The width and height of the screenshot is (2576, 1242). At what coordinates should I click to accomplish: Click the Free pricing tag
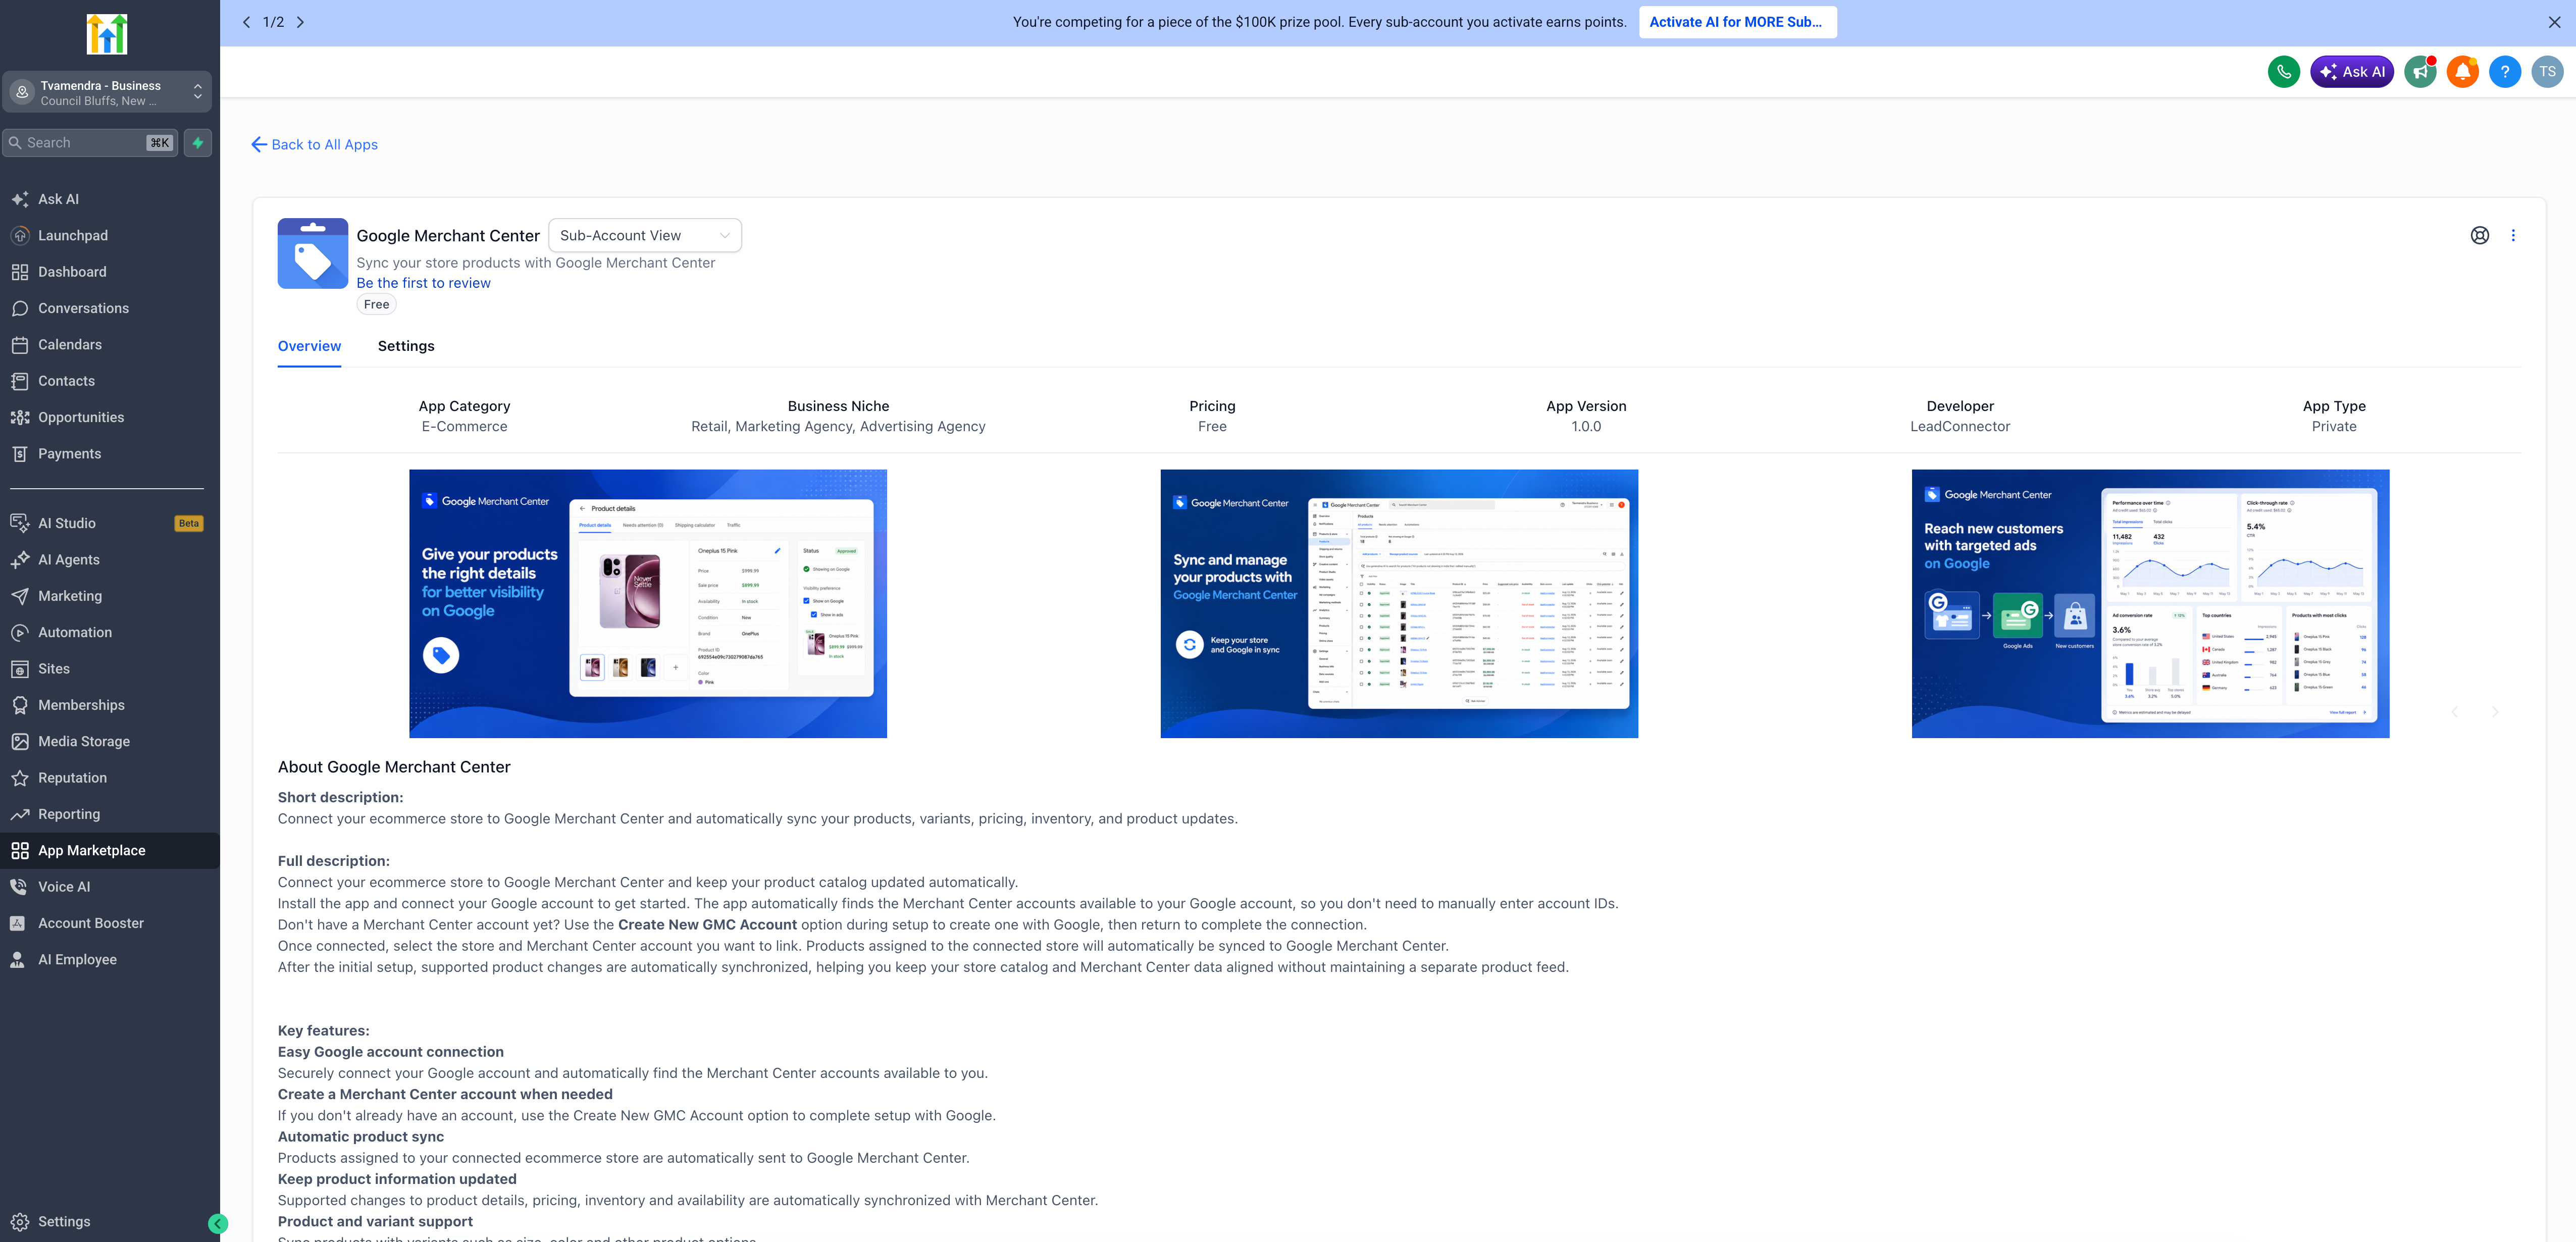pyautogui.click(x=377, y=305)
